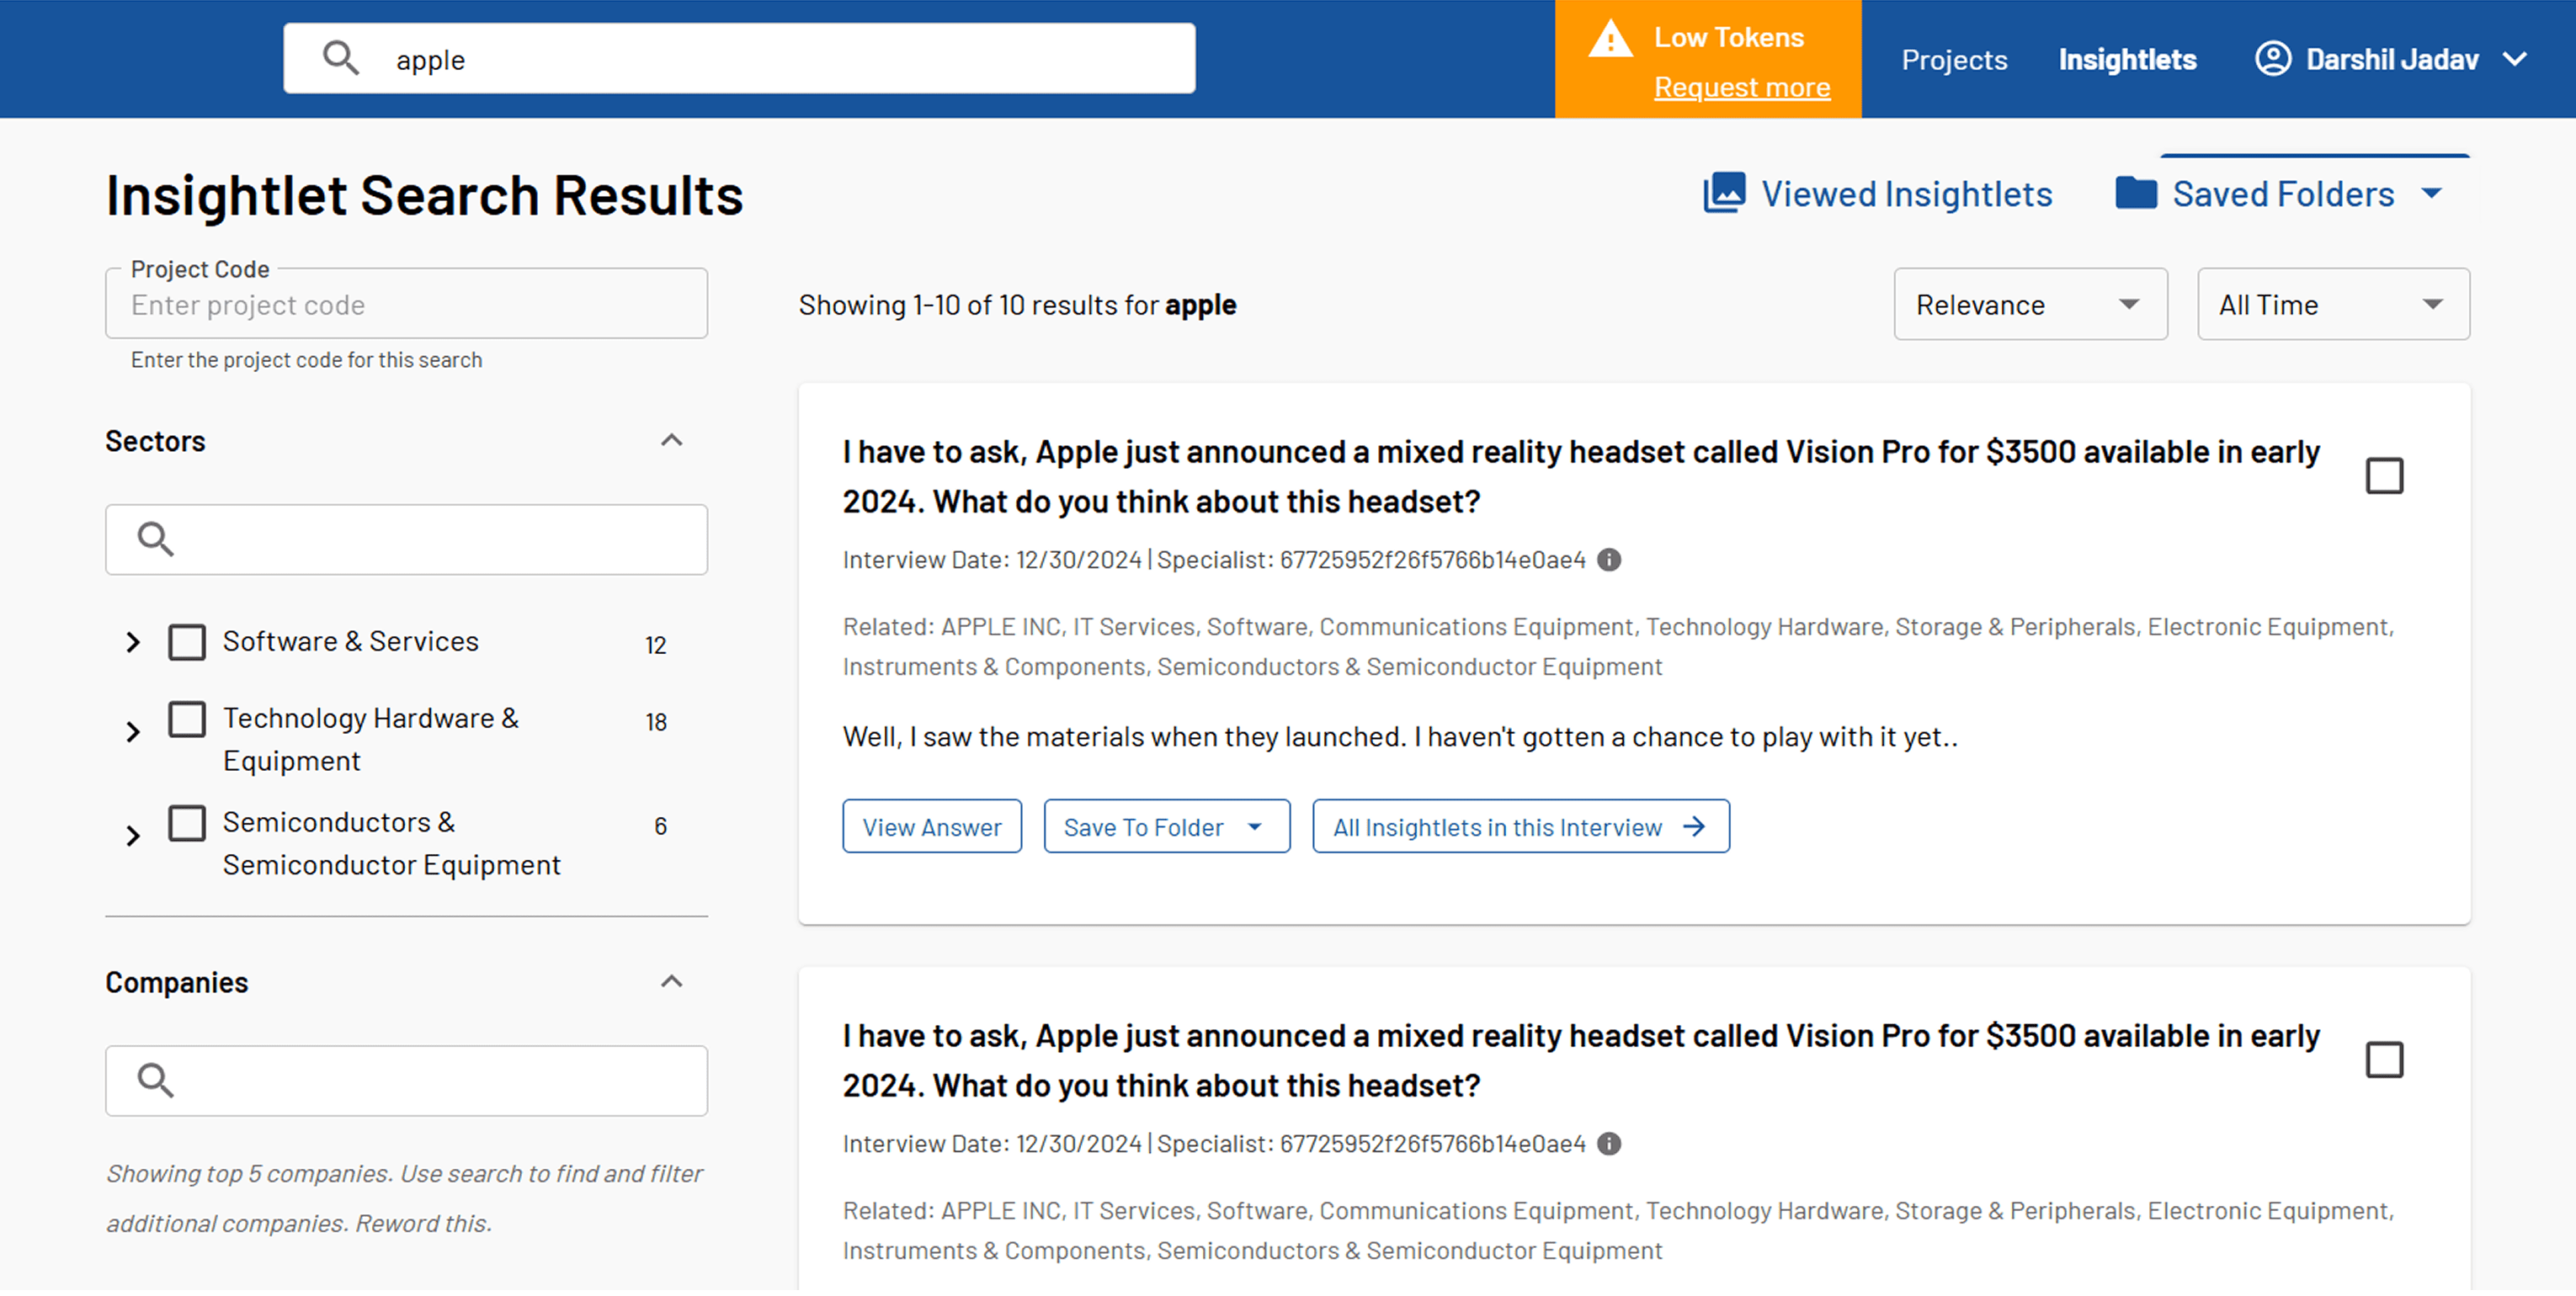Open the Saved Folders dropdown arrow

[x=2431, y=193]
